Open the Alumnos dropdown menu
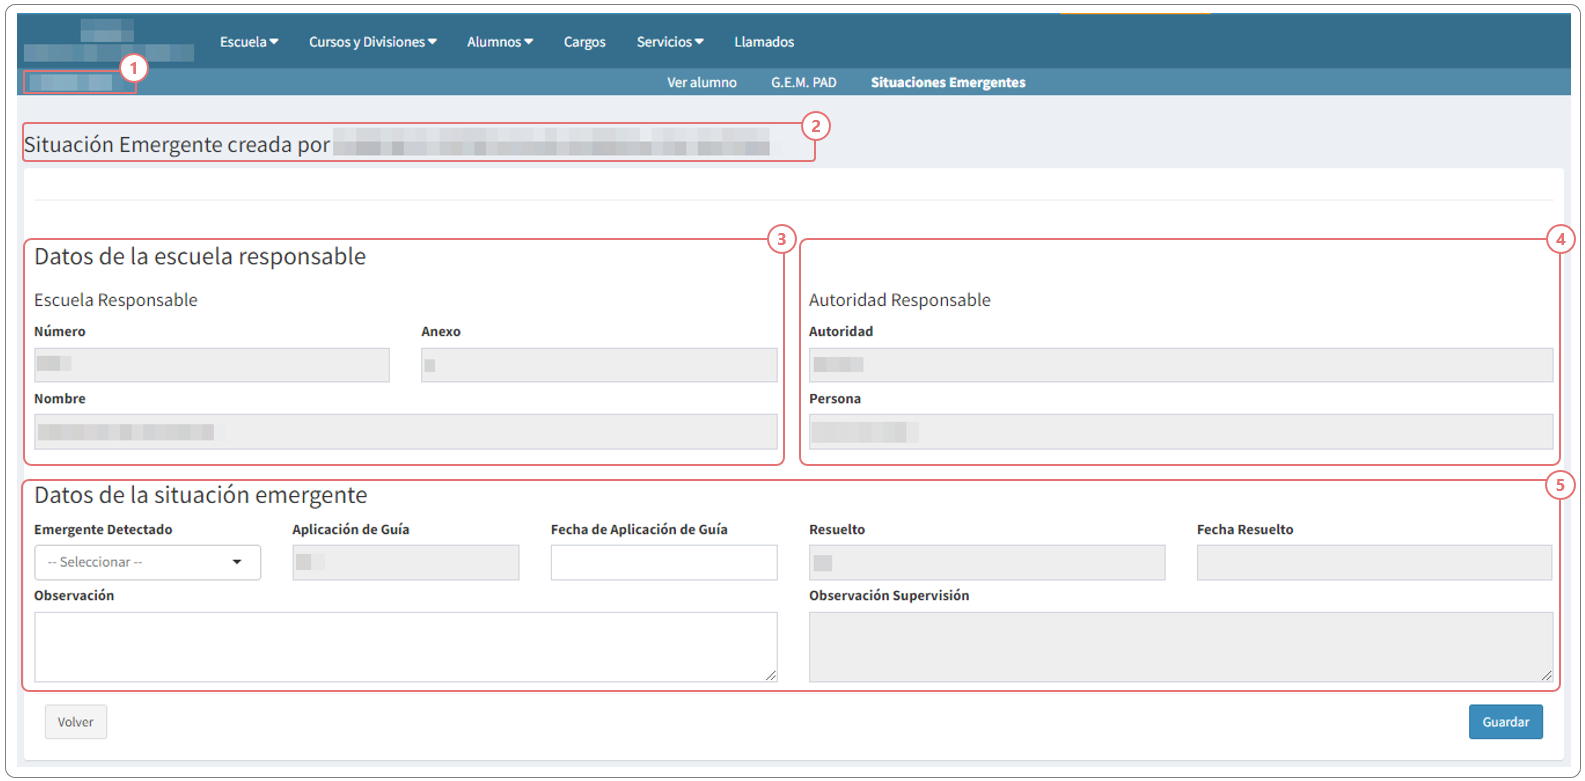 (x=500, y=42)
